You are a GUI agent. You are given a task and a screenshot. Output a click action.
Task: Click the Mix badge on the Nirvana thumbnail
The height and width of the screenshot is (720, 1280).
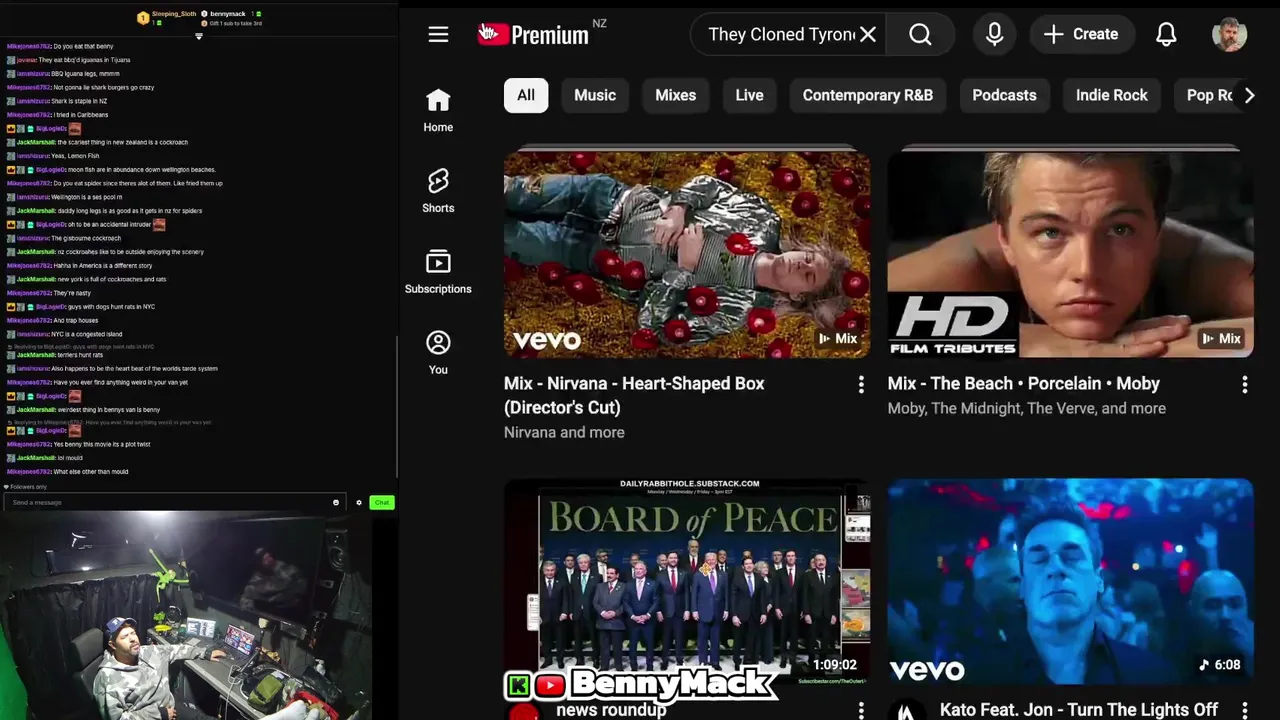pos(838,339)
